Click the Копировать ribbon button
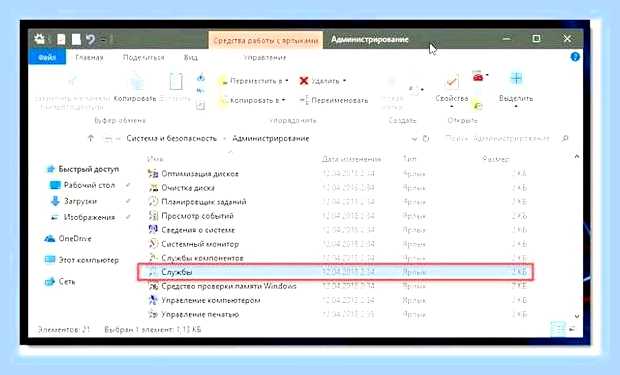The image size is (620, 375). tap(136, 87)
